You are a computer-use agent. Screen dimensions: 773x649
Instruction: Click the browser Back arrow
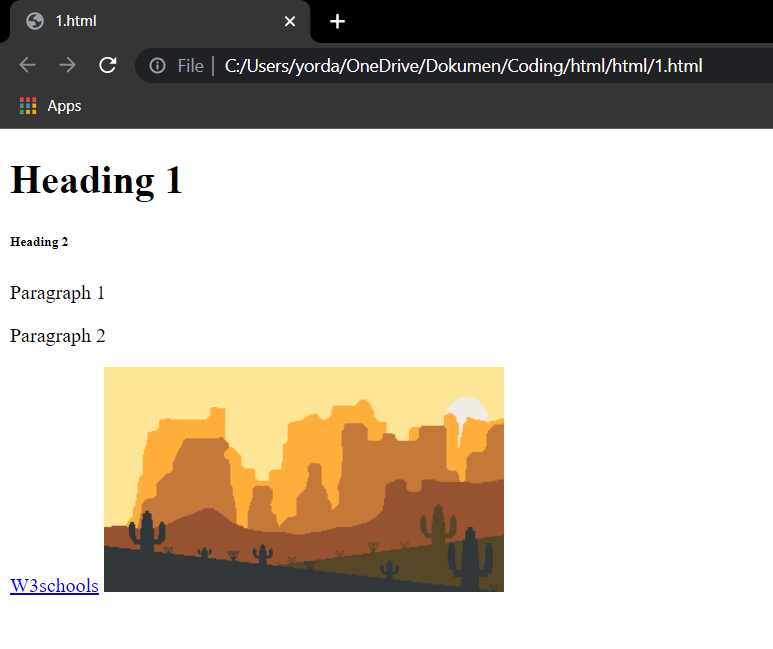coord(28,65)
